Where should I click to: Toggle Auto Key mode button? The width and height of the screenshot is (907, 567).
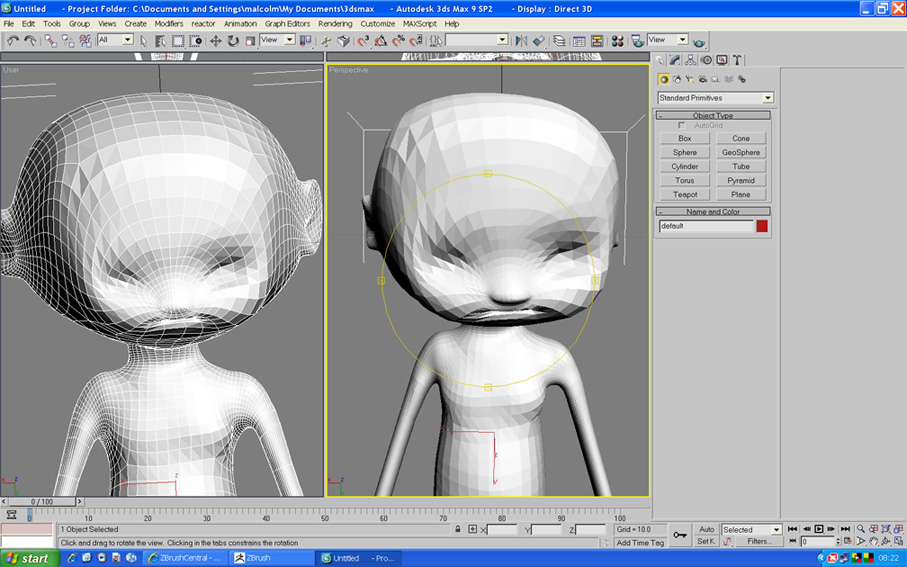tap(707, 529)
